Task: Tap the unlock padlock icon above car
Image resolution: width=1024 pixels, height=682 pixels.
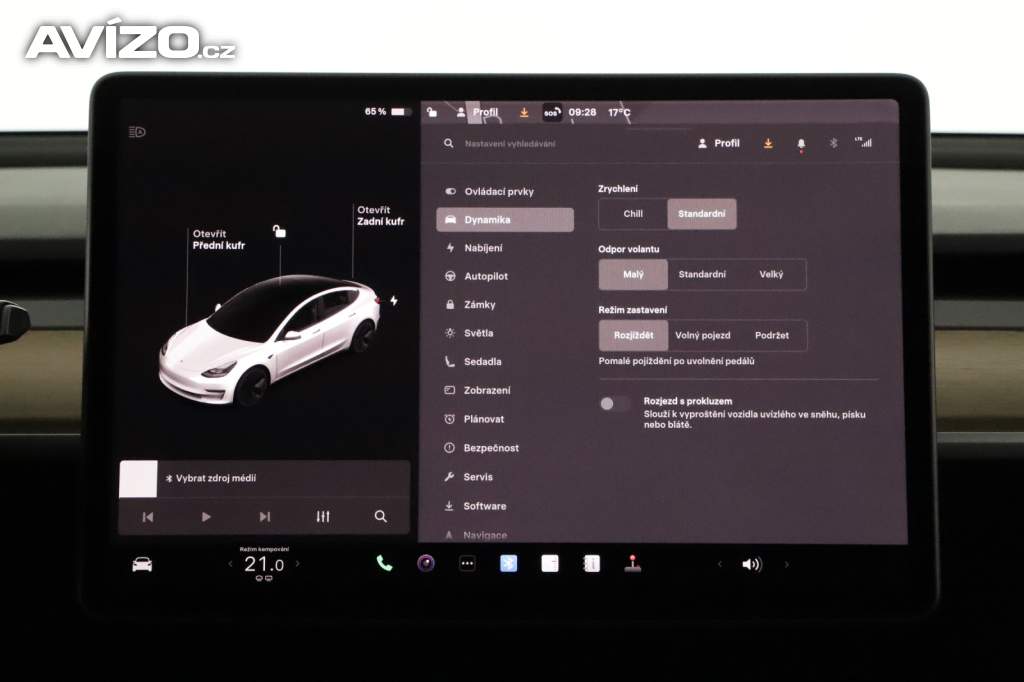Action: click(x=279, y=232)
